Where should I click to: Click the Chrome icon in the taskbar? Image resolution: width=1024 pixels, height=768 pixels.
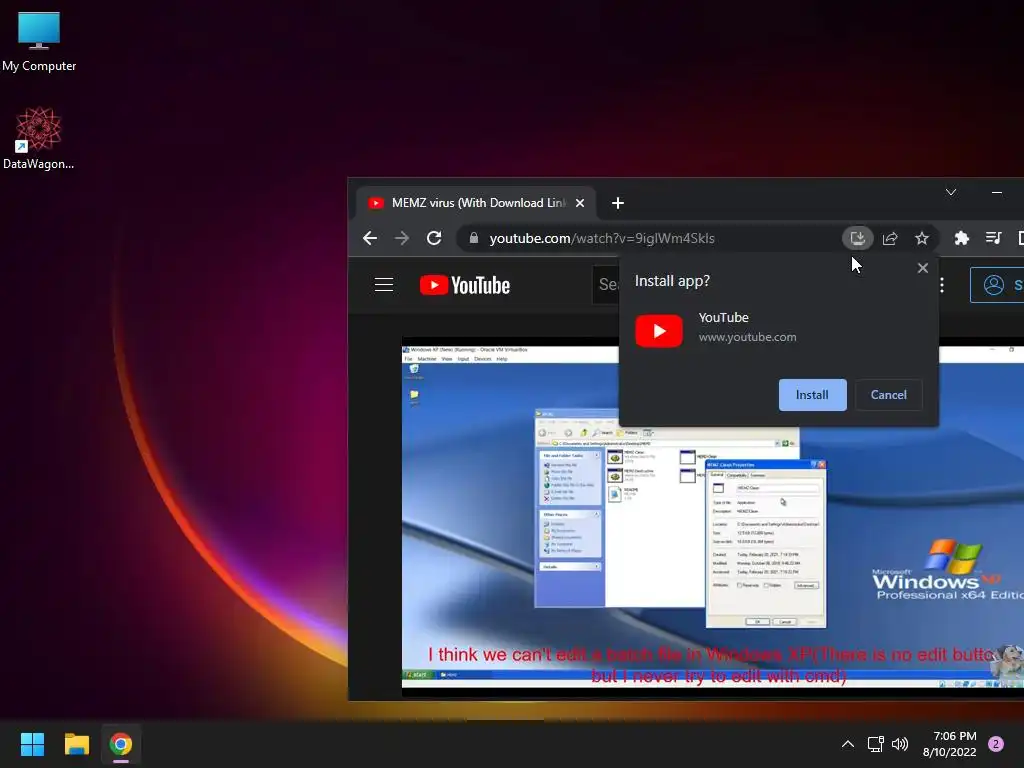tap(121, 744)
